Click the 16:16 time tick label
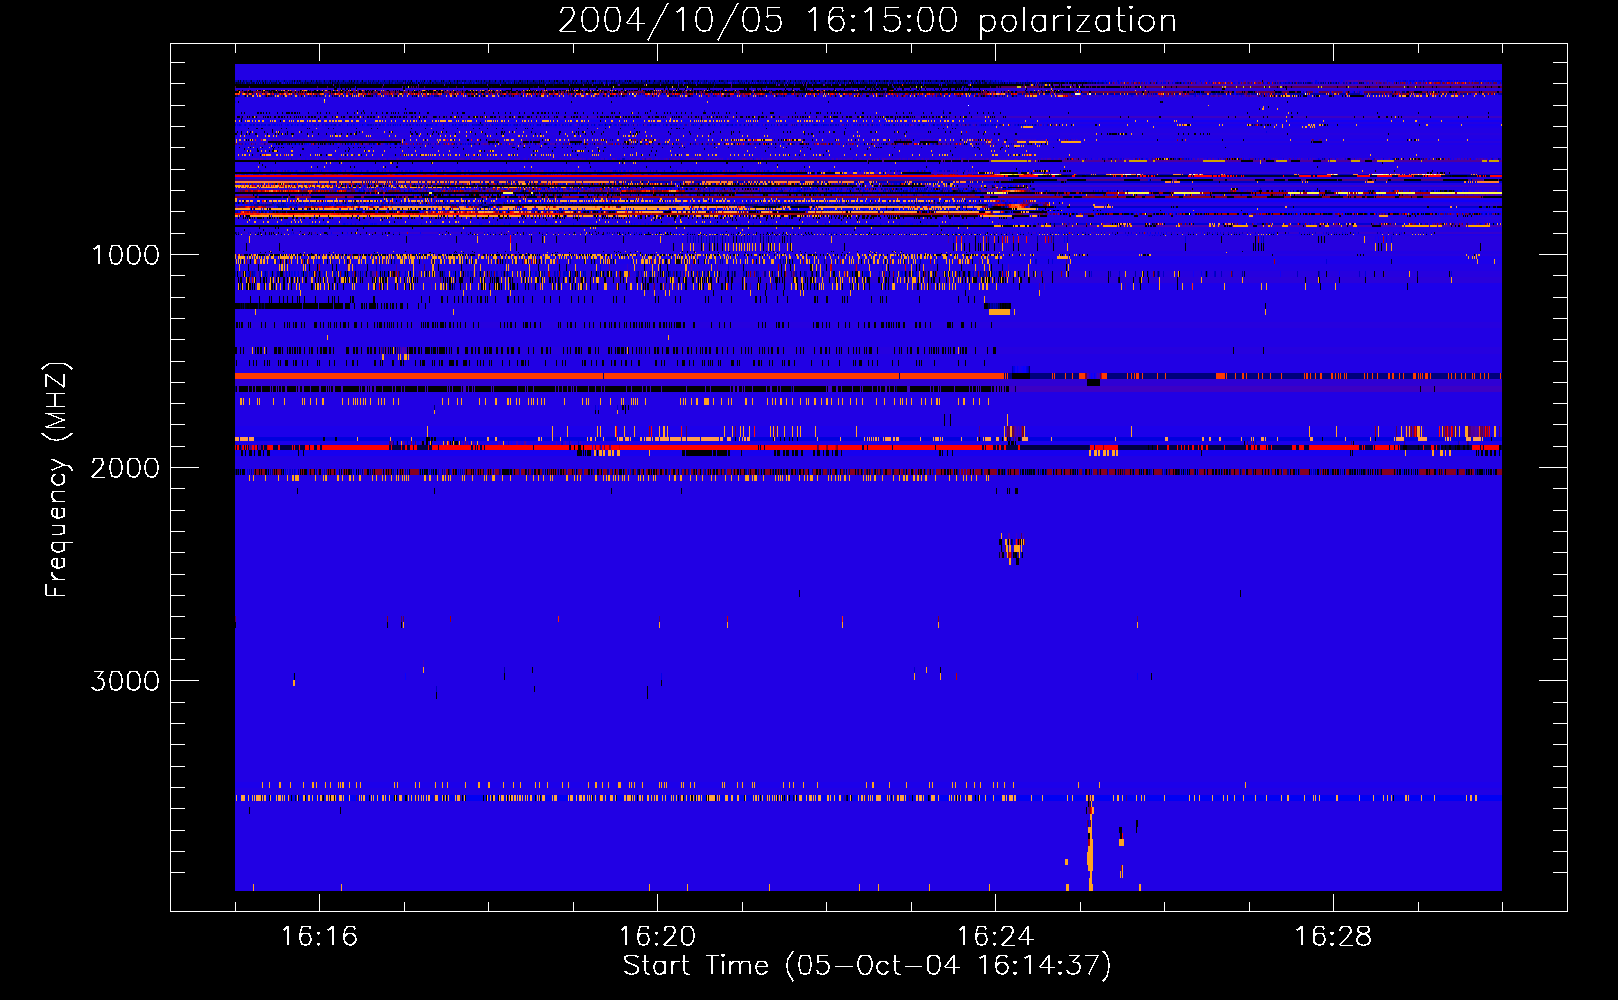The width and height of the screenshot is (1618, 1000). click(319, 936)
